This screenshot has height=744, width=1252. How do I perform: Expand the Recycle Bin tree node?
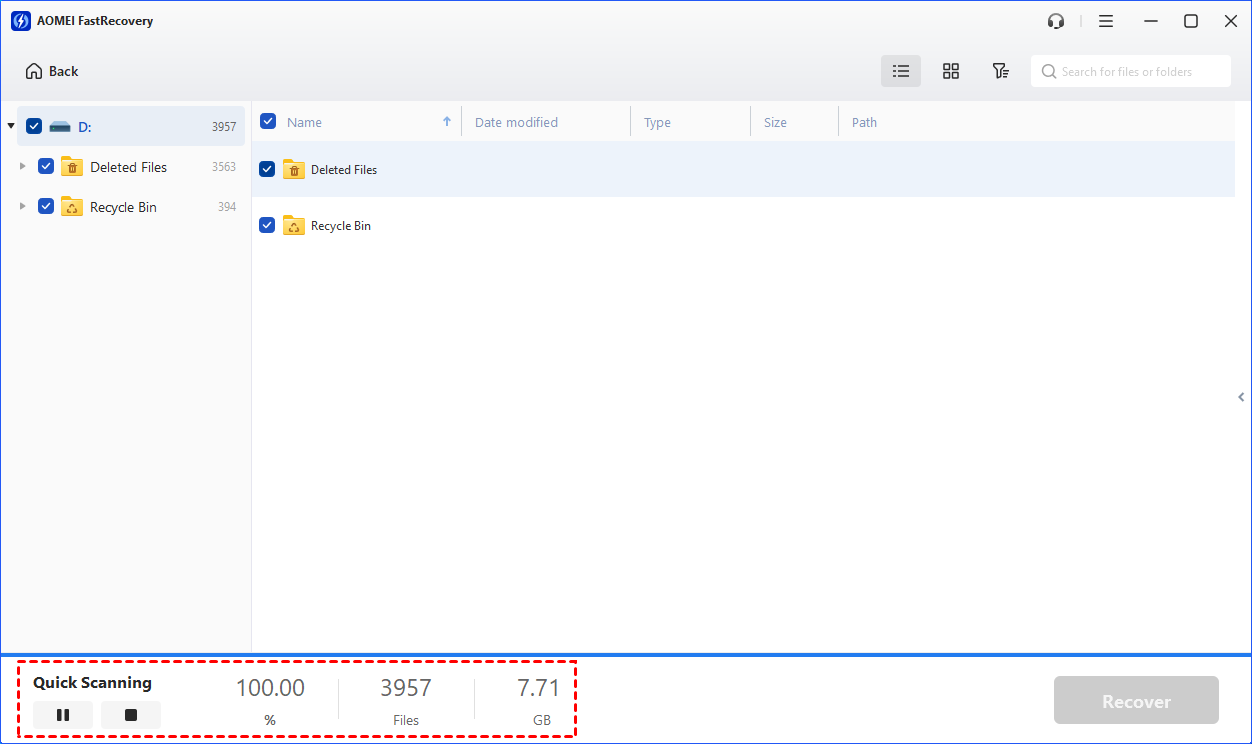coord(23,207)
